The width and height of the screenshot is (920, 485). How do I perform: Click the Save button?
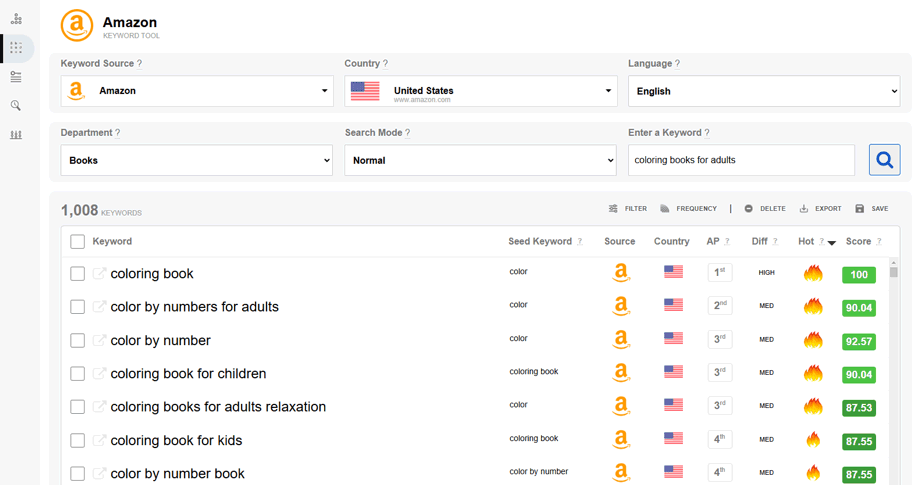pyautogui.click(x=872, y=209)
